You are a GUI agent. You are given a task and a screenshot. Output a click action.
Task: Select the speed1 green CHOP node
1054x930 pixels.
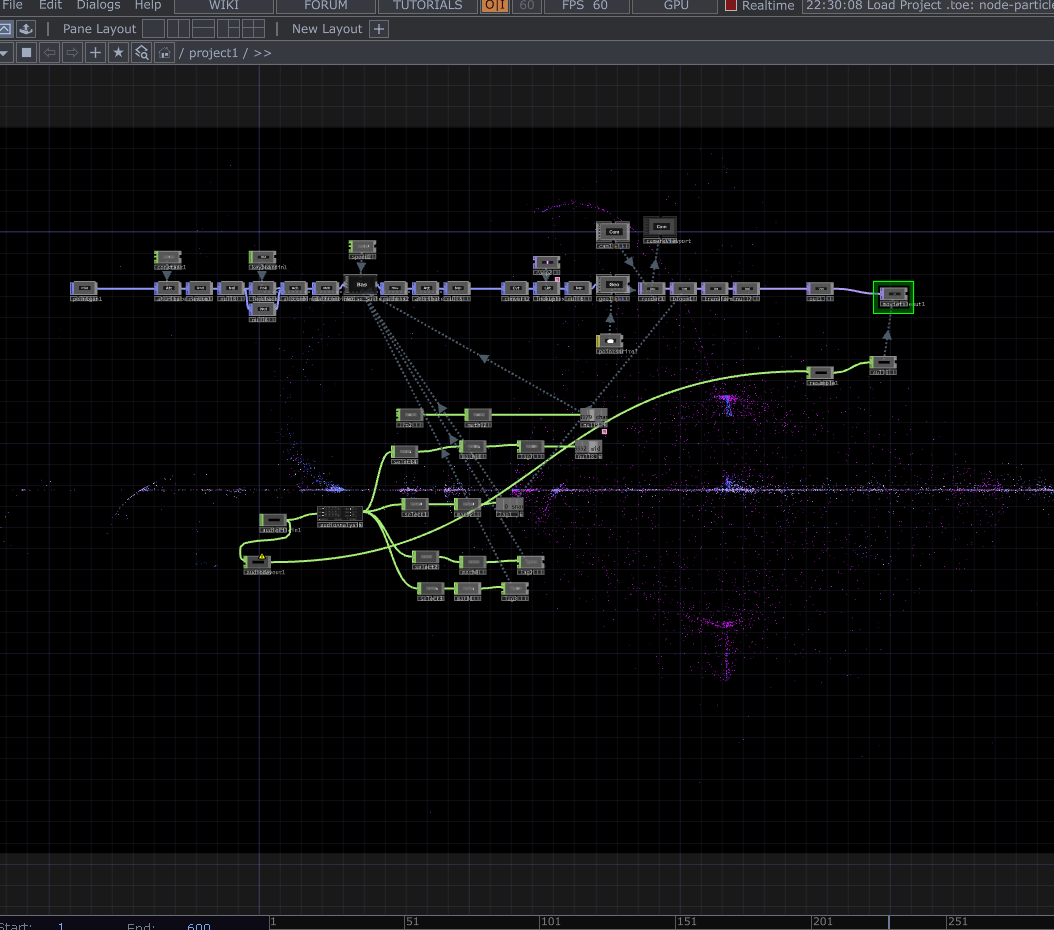coord(362,247)
